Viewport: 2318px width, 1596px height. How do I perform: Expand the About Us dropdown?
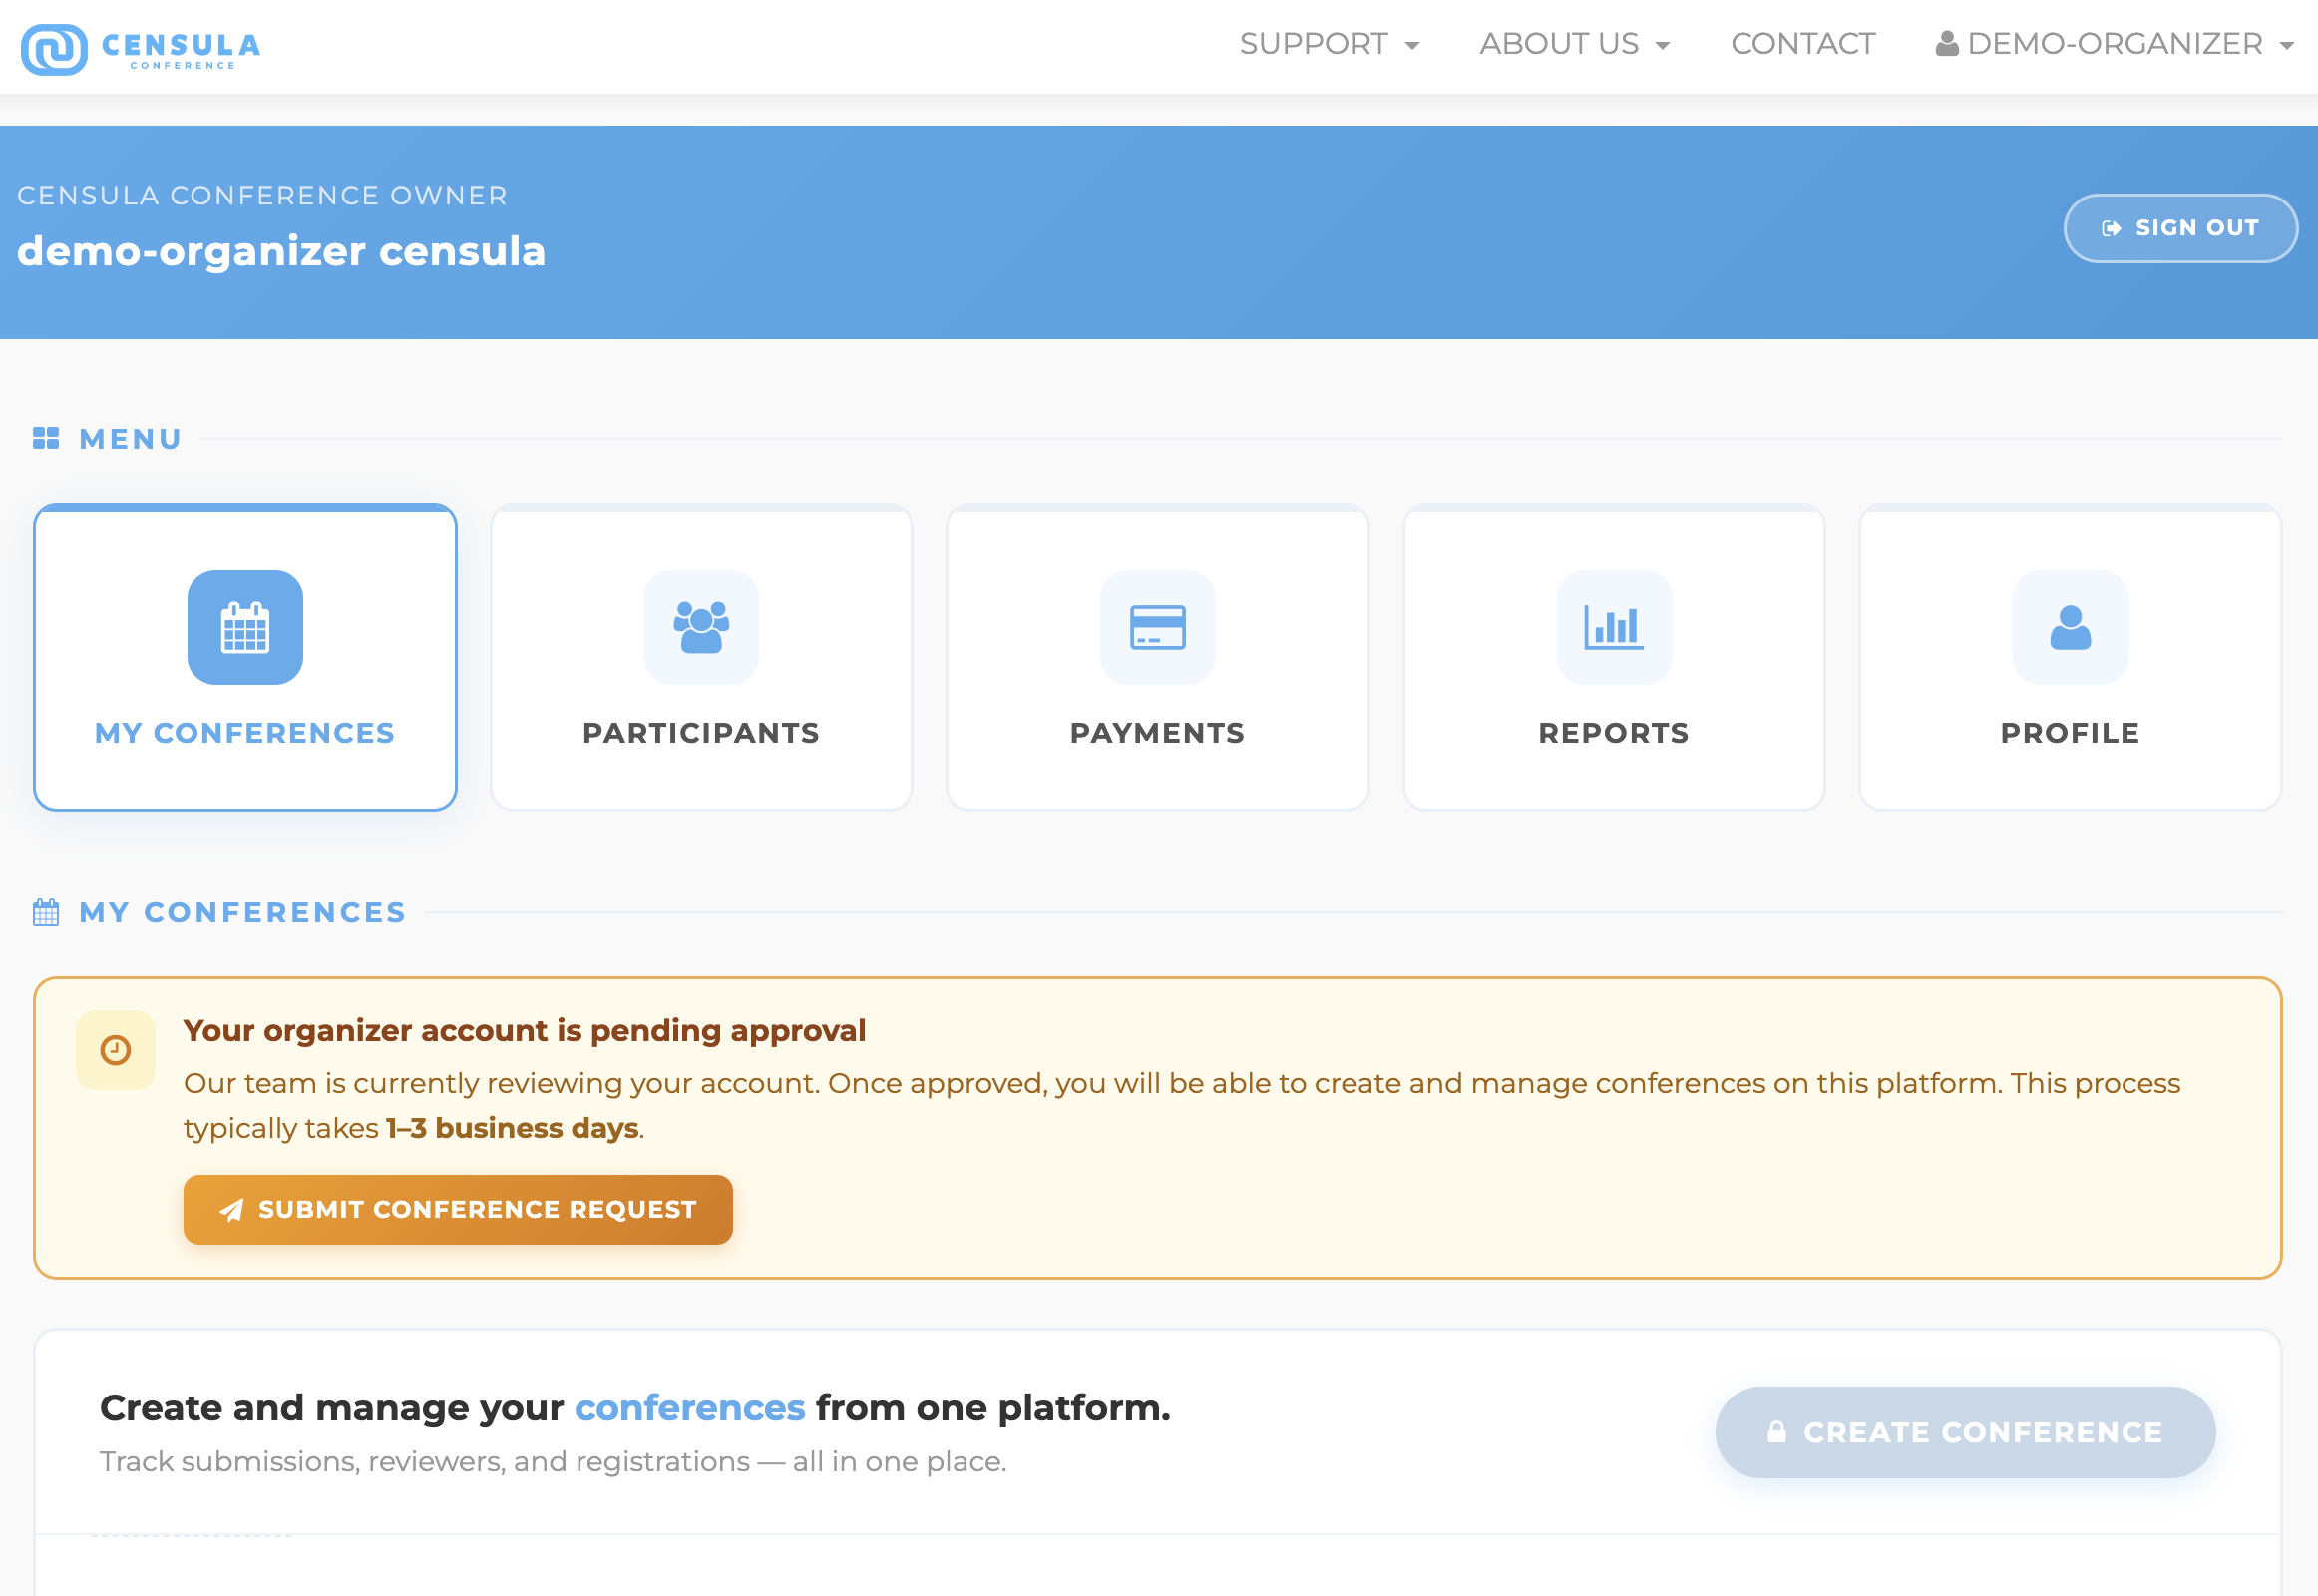point(1575,44)
